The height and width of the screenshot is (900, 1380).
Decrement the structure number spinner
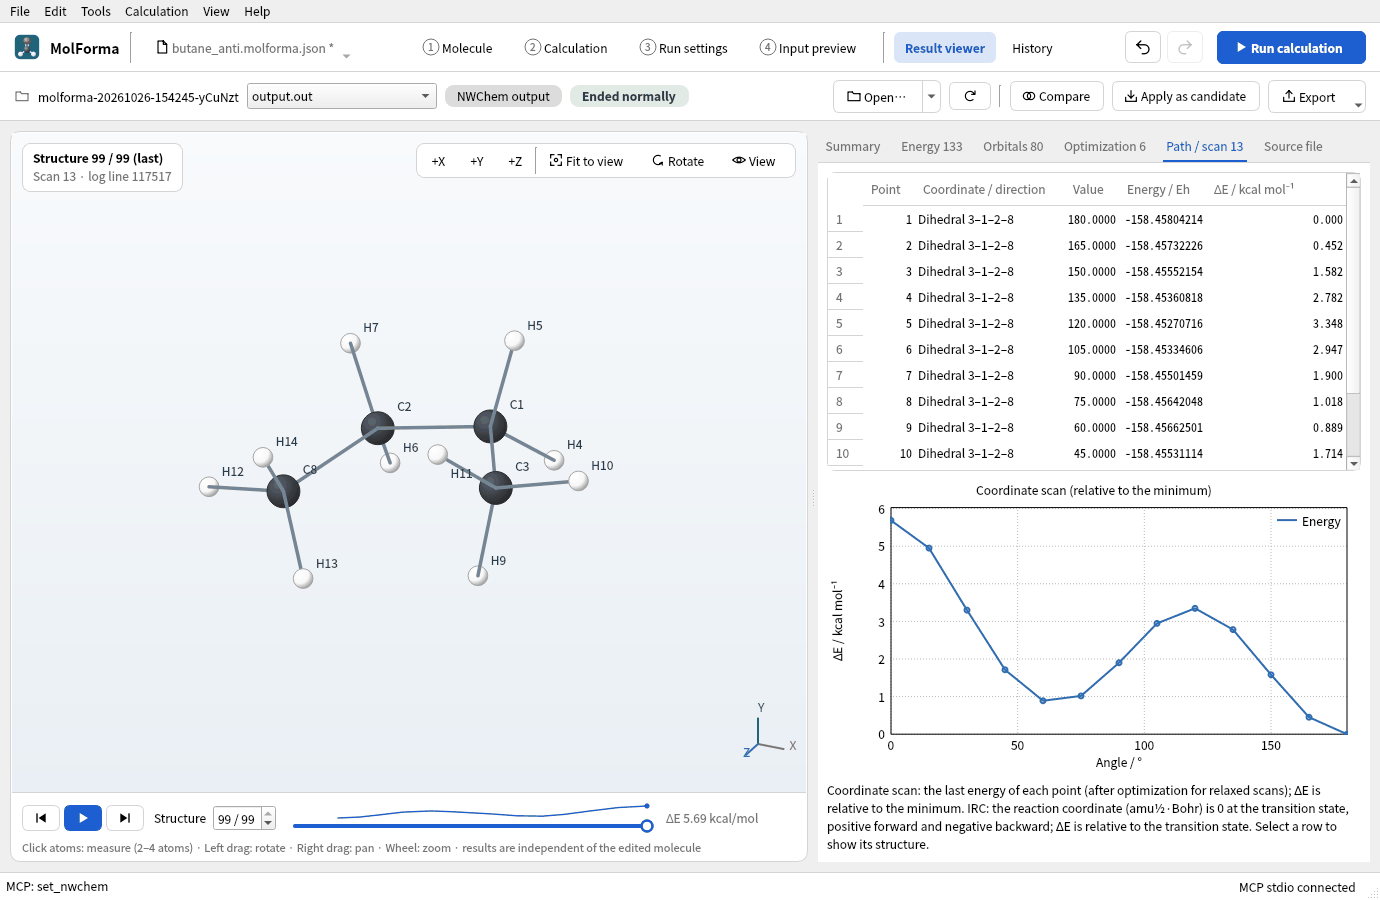(268, 823)
